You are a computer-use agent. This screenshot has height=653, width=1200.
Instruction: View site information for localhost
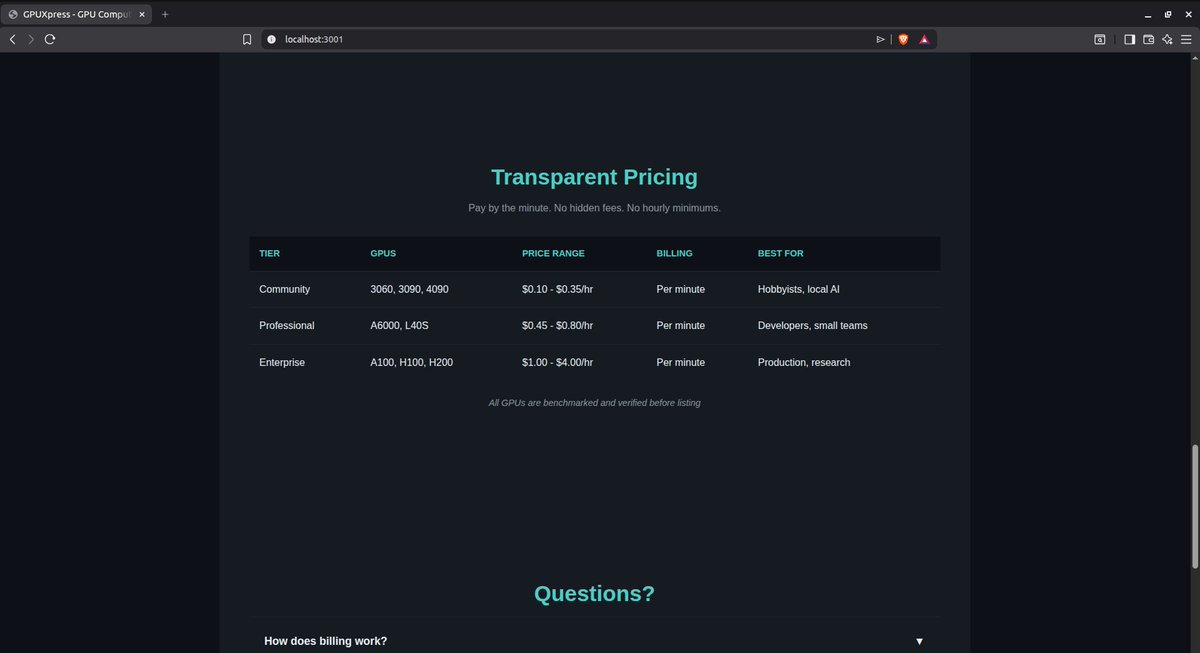pyautogui.click(x=271, y=39)
